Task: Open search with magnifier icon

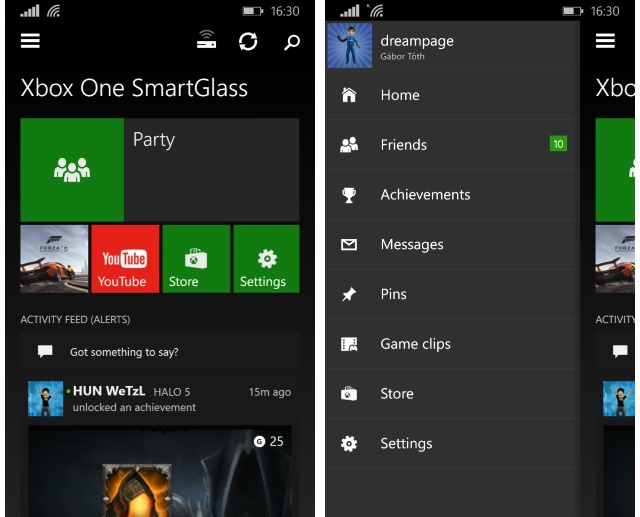Action: [x=291, y=42]
